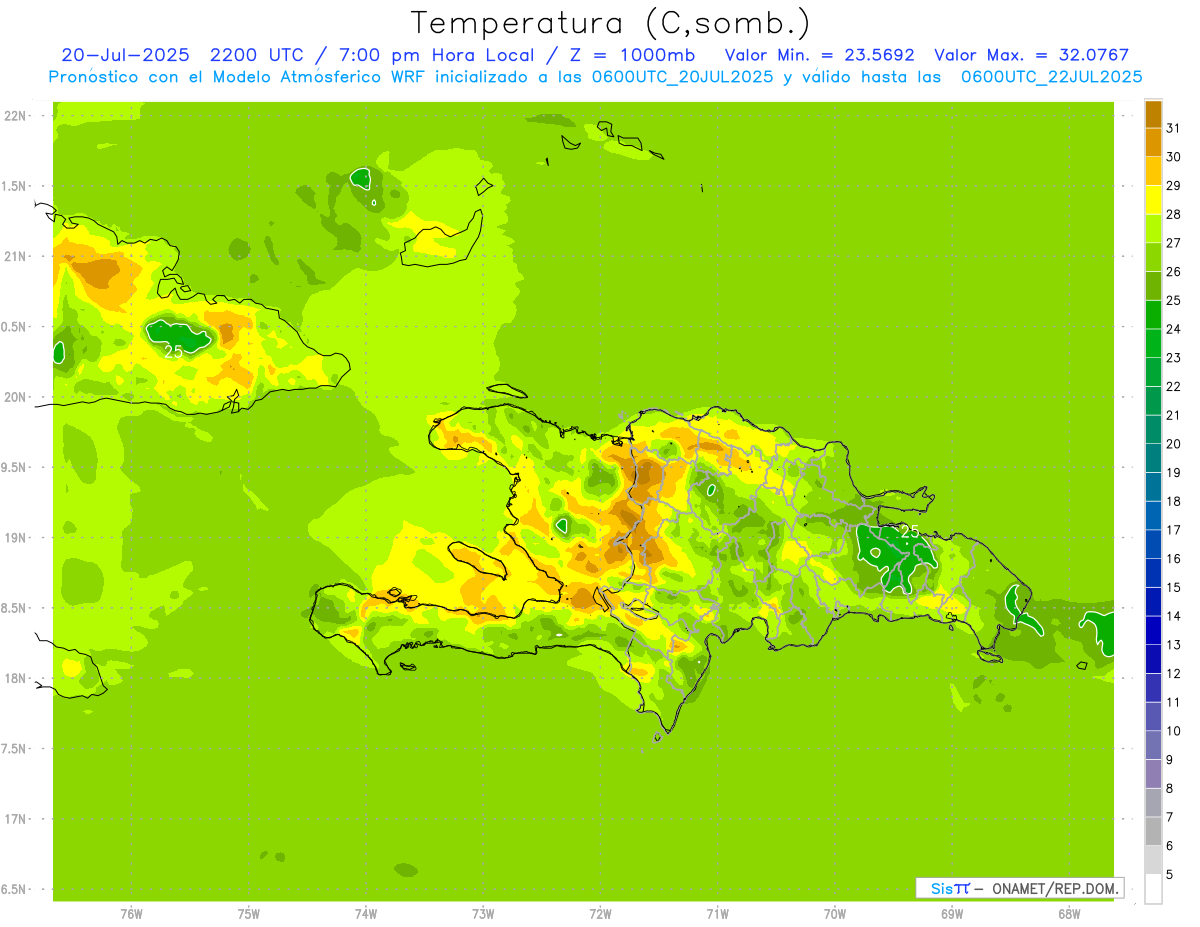Pick the color bar segment between 28 and 29
The width and height of the screenshot is (1200, 927).
[1153, 200]
